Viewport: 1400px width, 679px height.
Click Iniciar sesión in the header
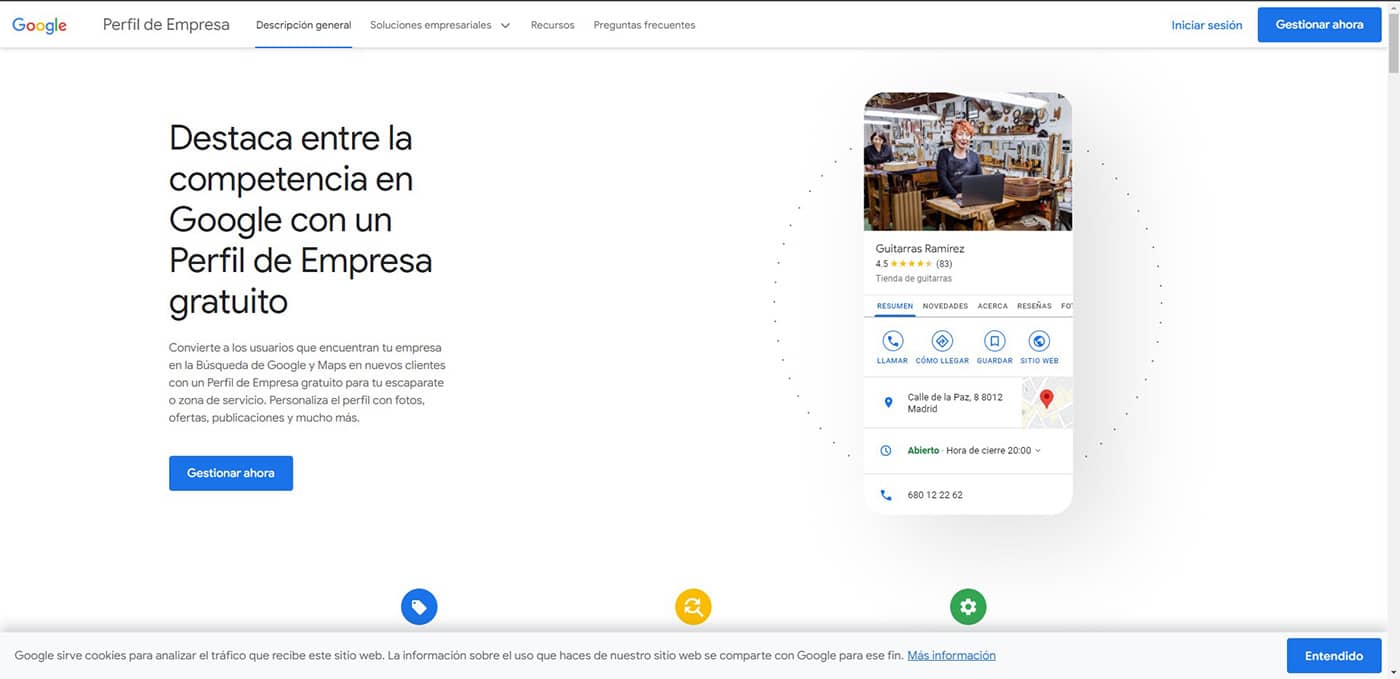[1207, 25]
